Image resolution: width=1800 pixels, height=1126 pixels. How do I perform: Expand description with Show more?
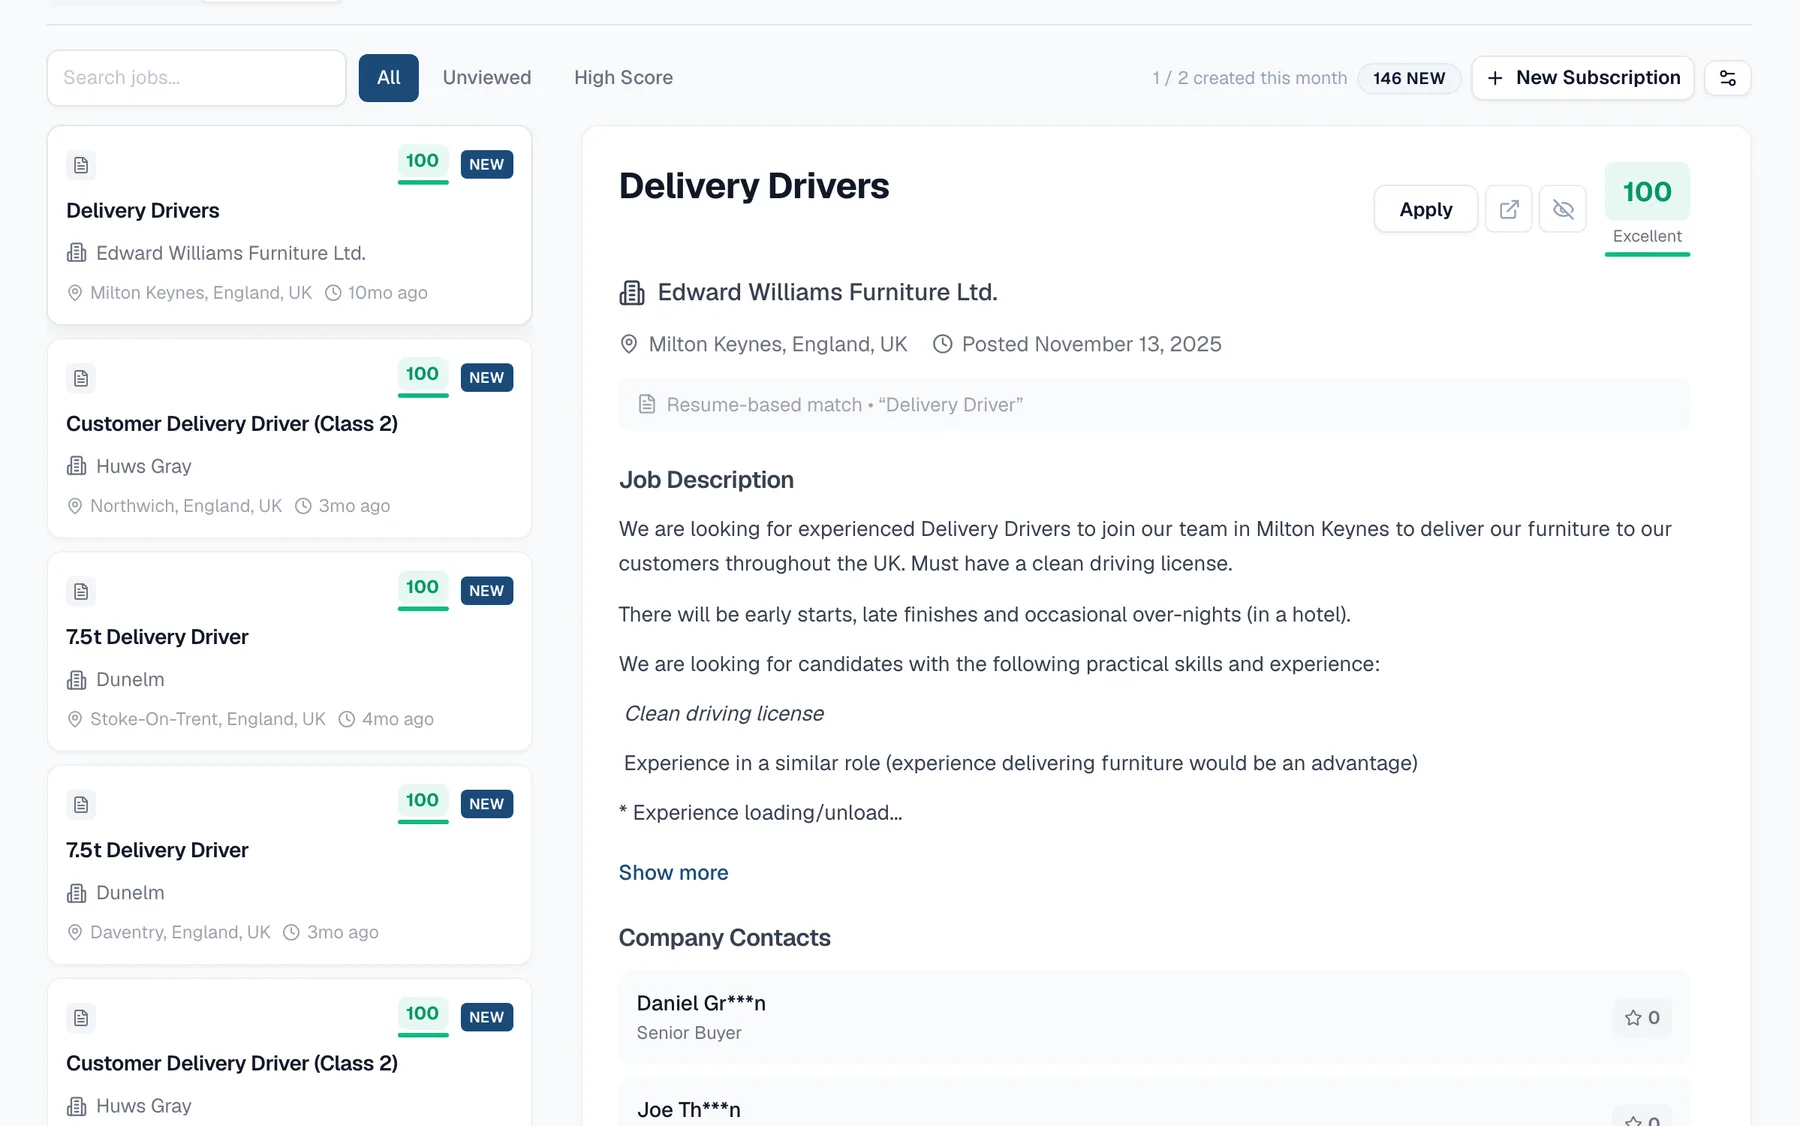point(674,872)
